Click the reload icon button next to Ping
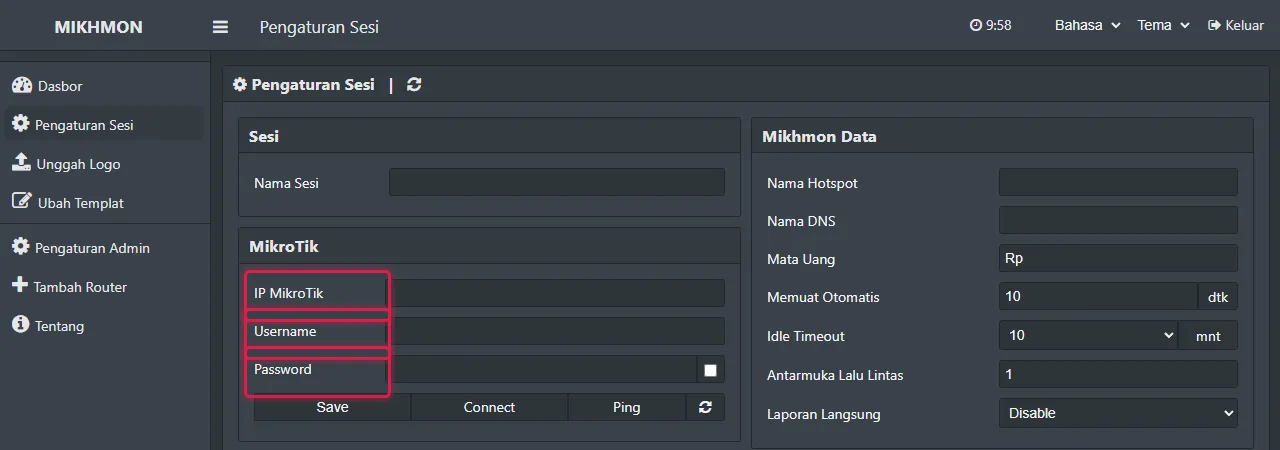This screenshot has width=1280, height=450. [x=705, y=407]
